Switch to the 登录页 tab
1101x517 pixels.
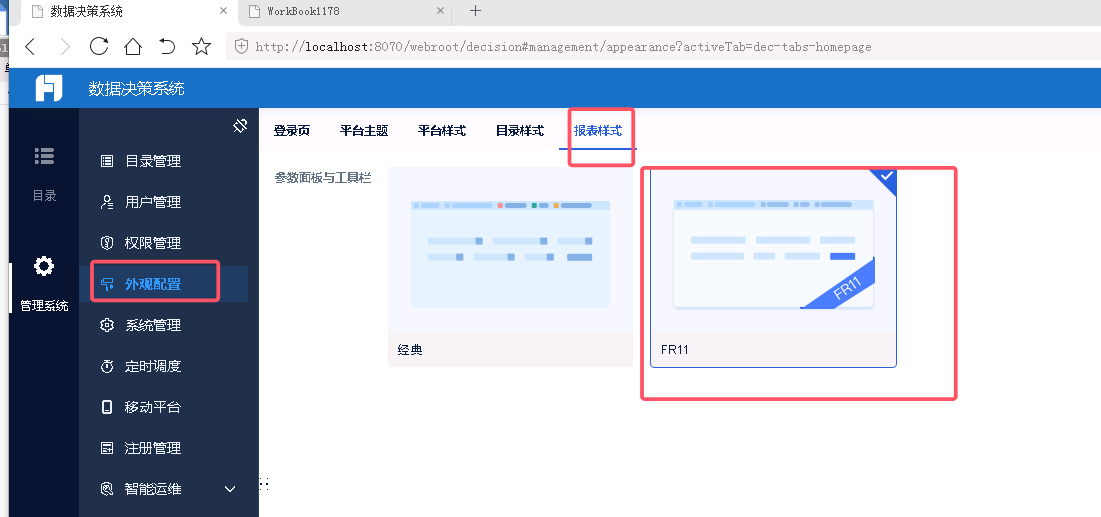click(x=291, y=131)
